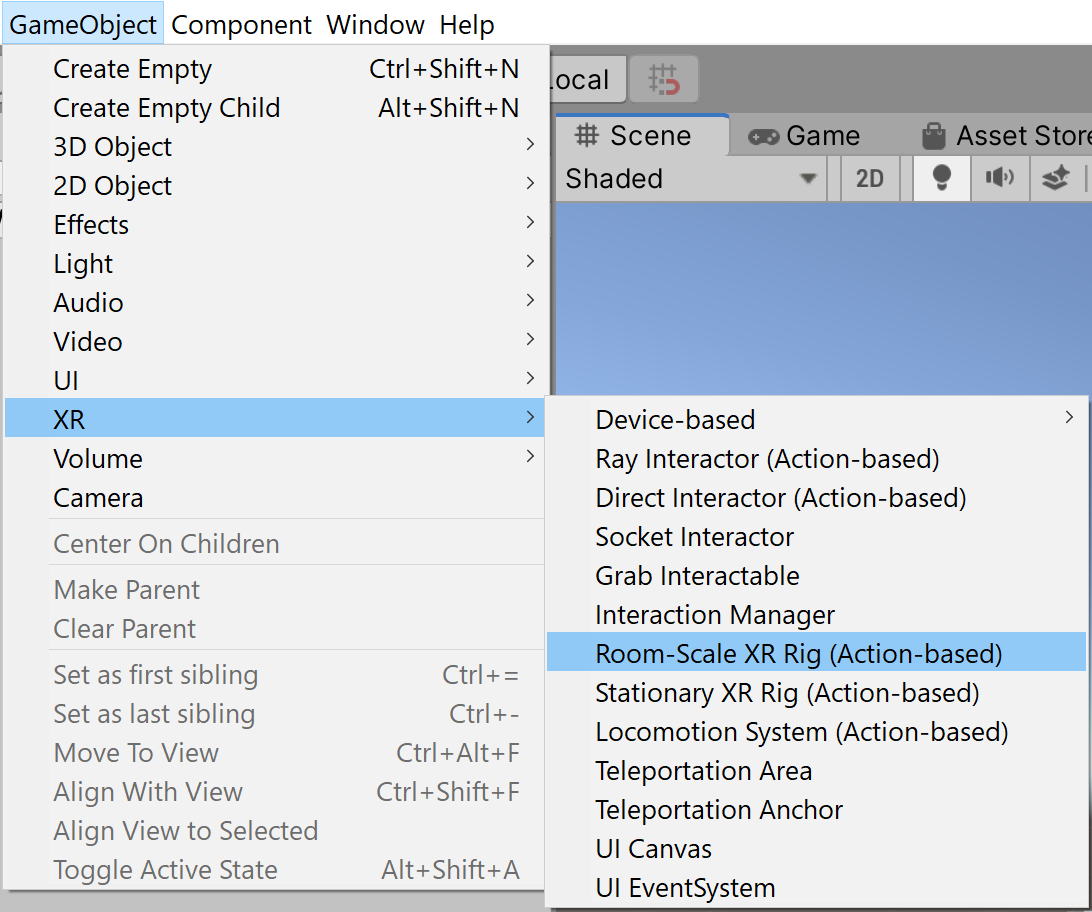Open the scene effects options icon
Screen dimensions: 1092x912
[x=1056, y=177]
